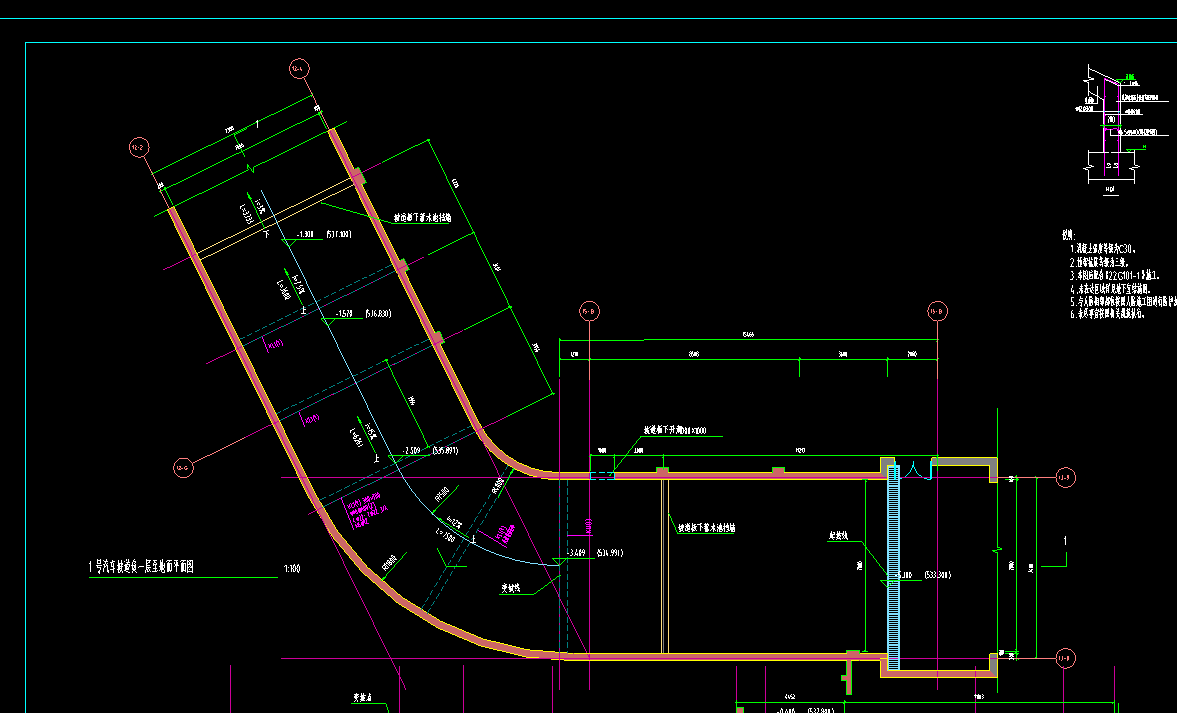
Task: Select the left 15-B axis bubble
Action: point(589,311)
